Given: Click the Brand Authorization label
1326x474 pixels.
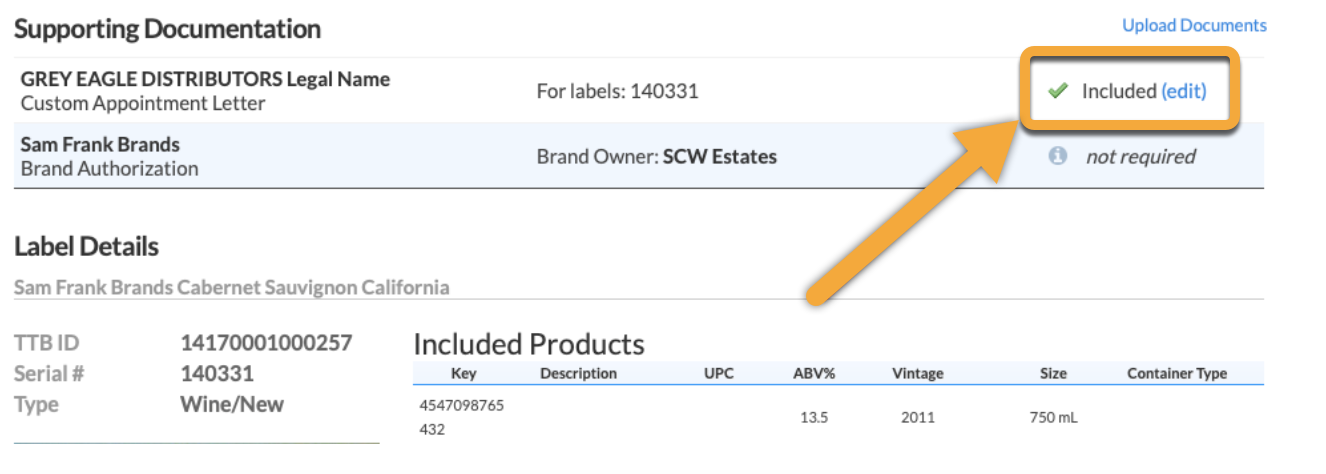Looking at the screenshot, I should point(109,168).
